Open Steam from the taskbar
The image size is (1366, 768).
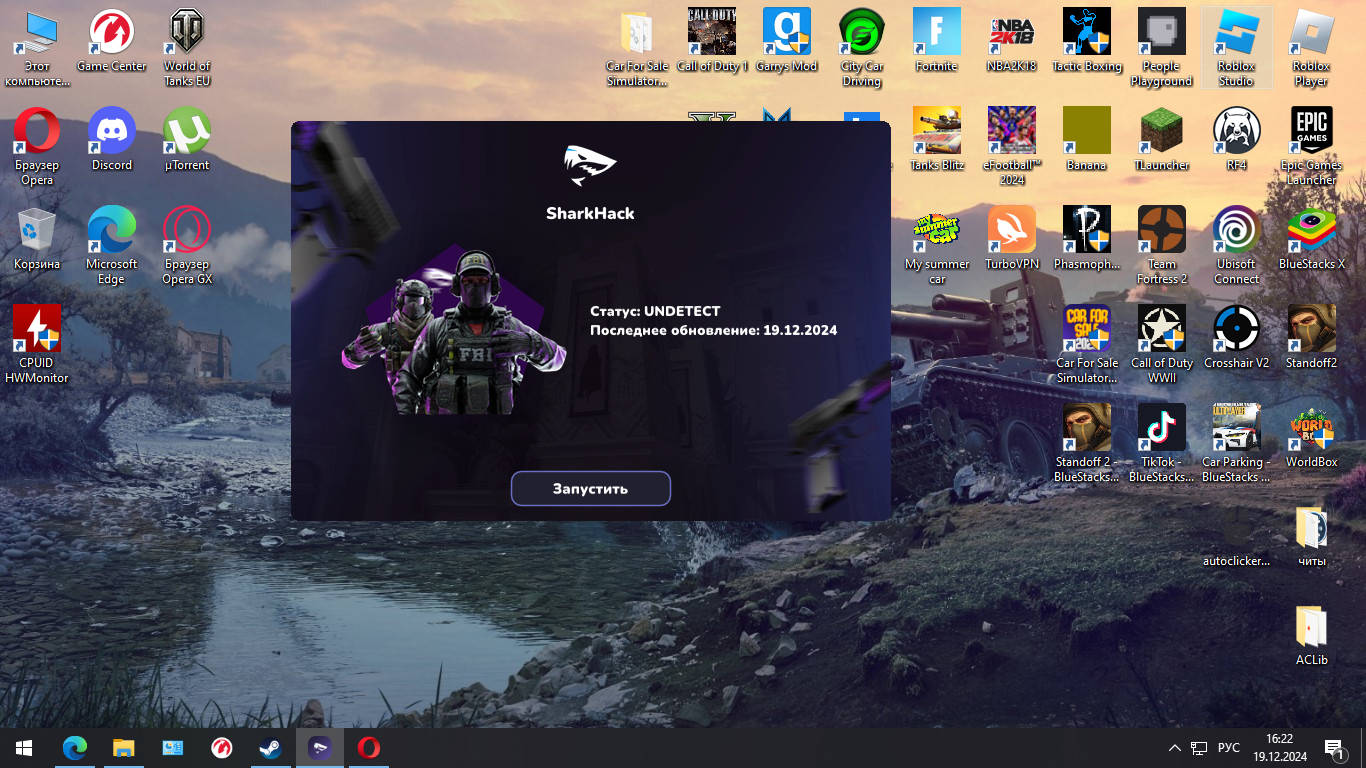tap(271, 748)
